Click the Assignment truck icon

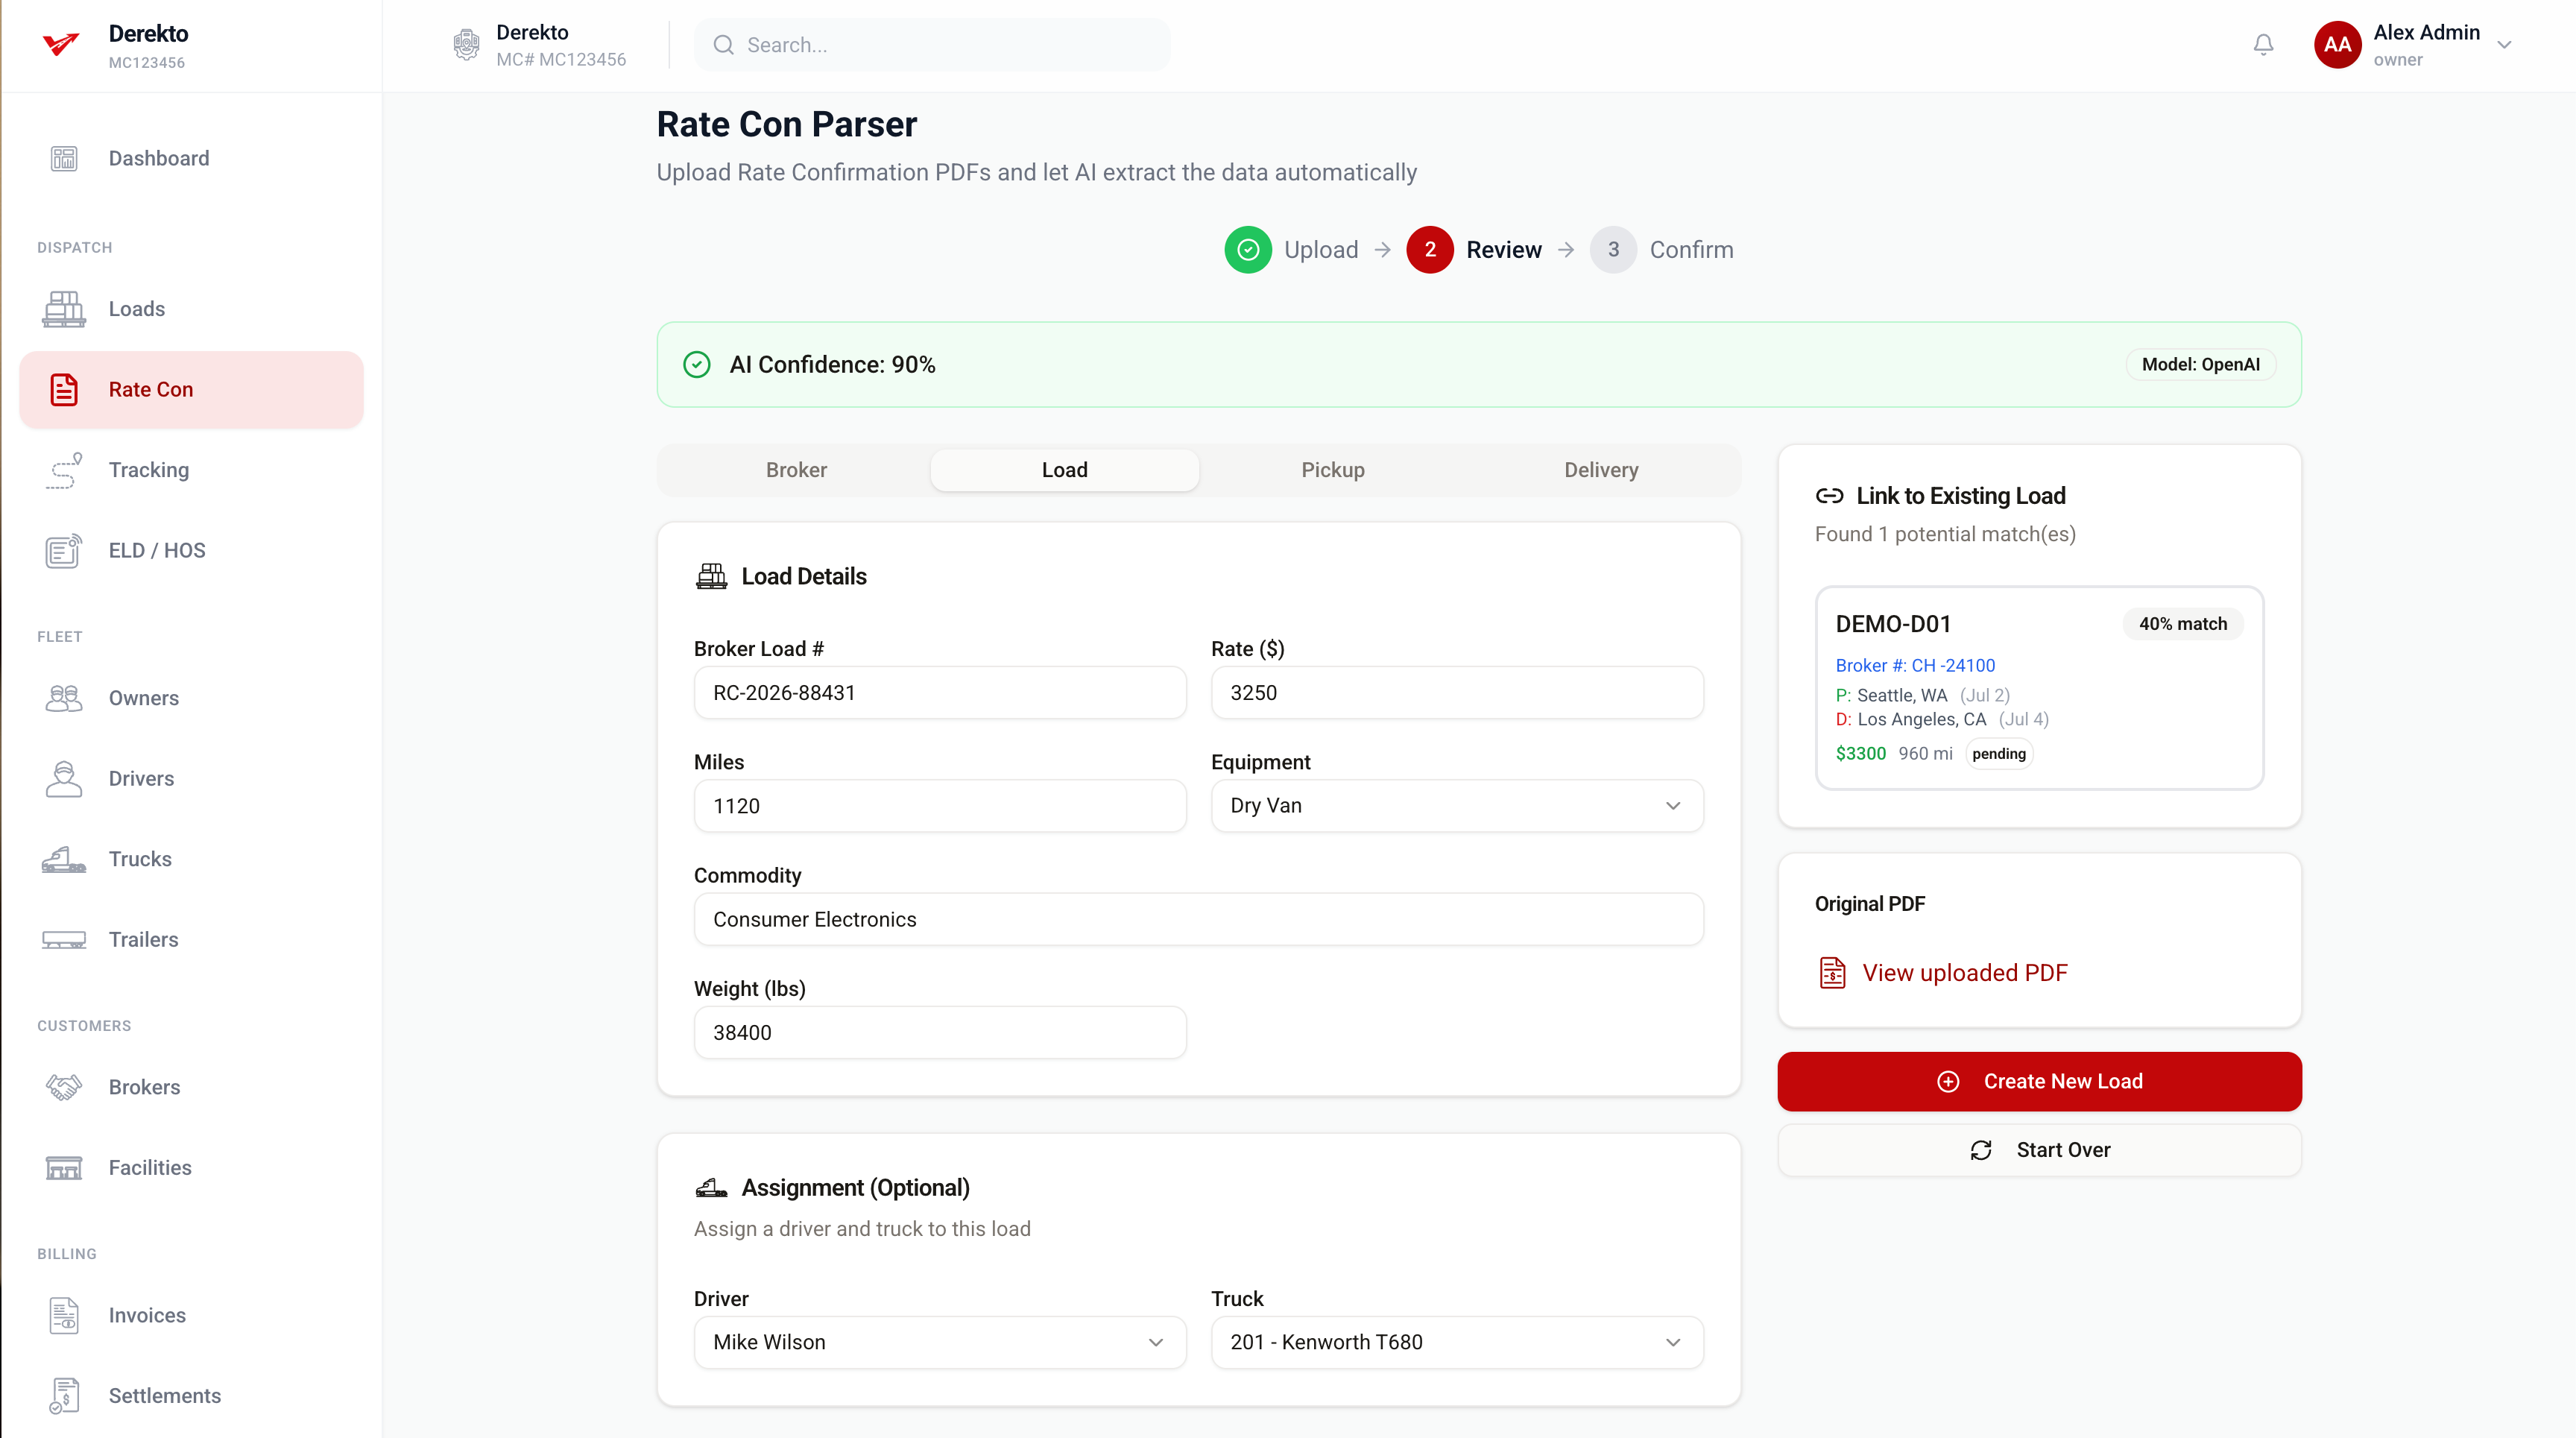point(711,1188)
